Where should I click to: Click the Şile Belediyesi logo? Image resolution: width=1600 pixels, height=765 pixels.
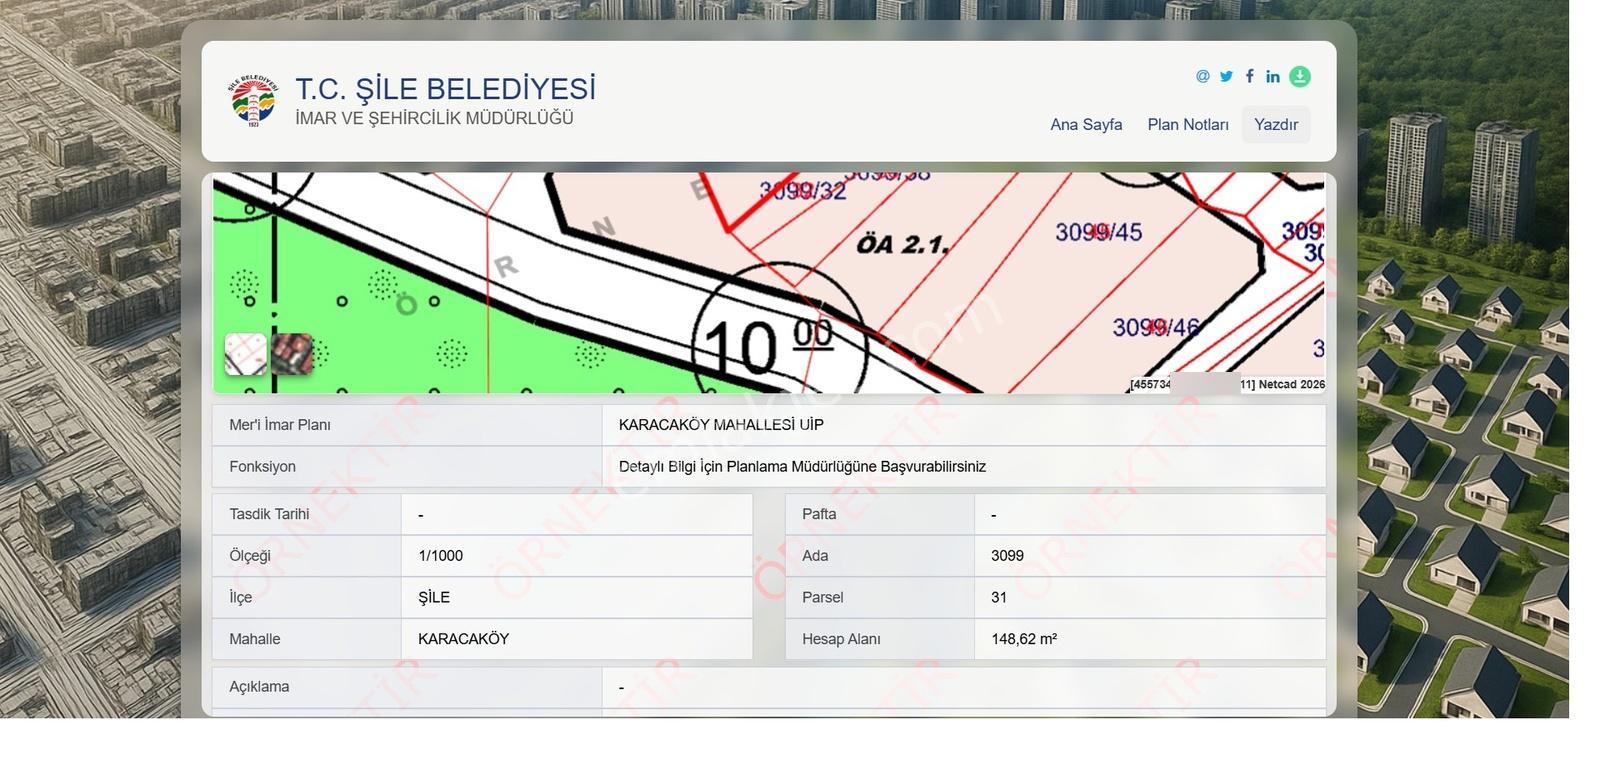(x=253, y=100)
